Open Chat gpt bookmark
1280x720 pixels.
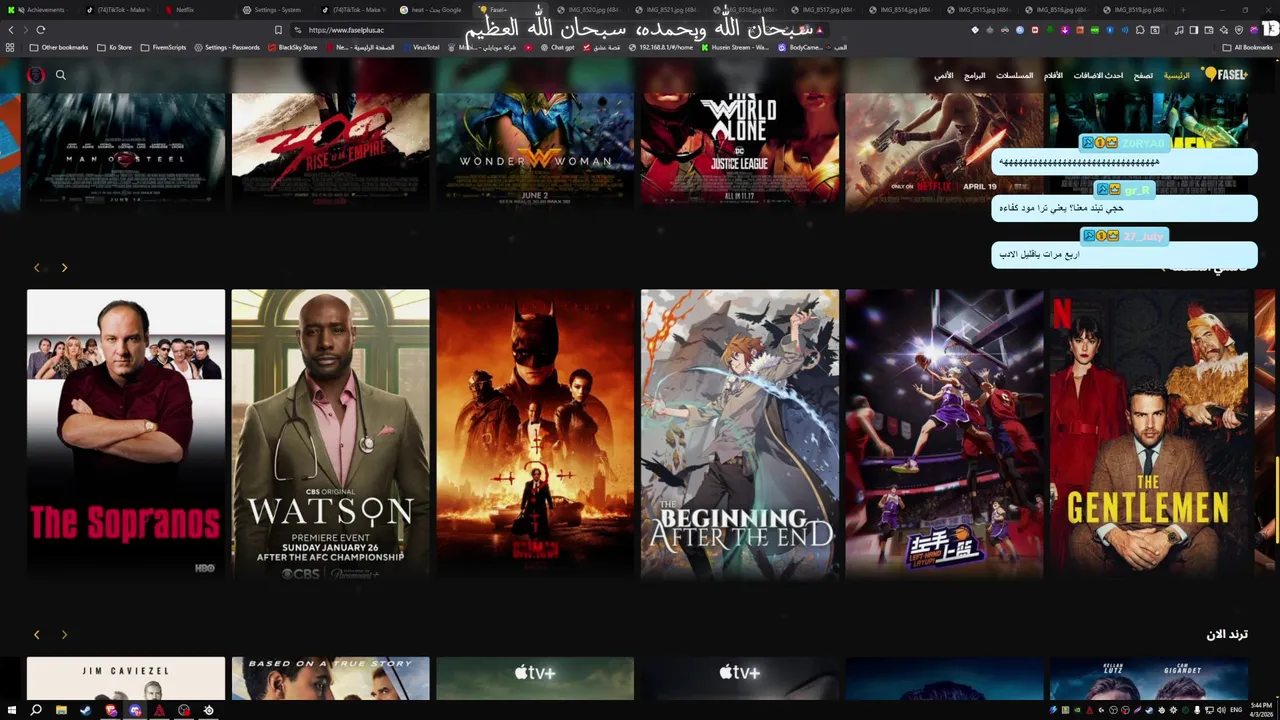557,47
